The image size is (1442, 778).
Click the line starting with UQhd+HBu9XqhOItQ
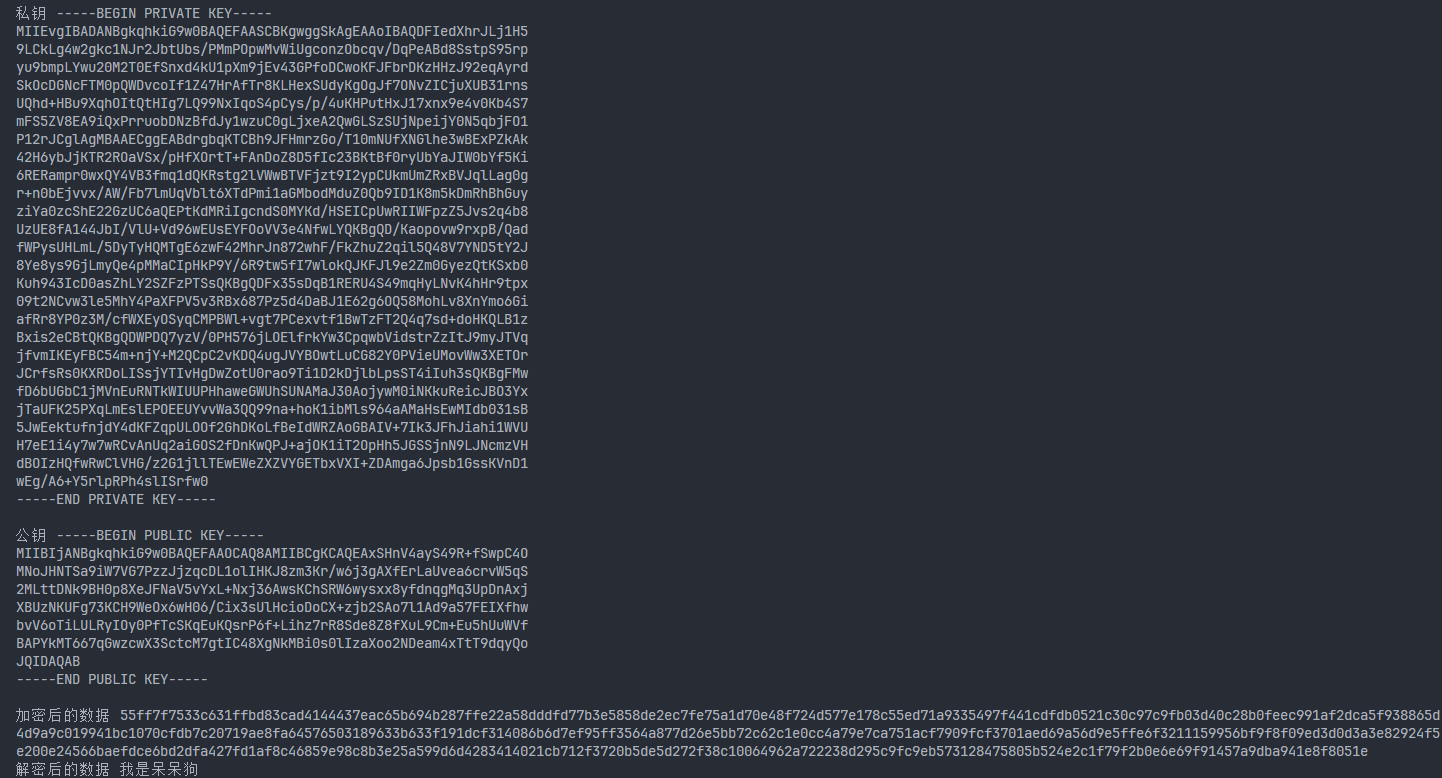click(272, 103)
